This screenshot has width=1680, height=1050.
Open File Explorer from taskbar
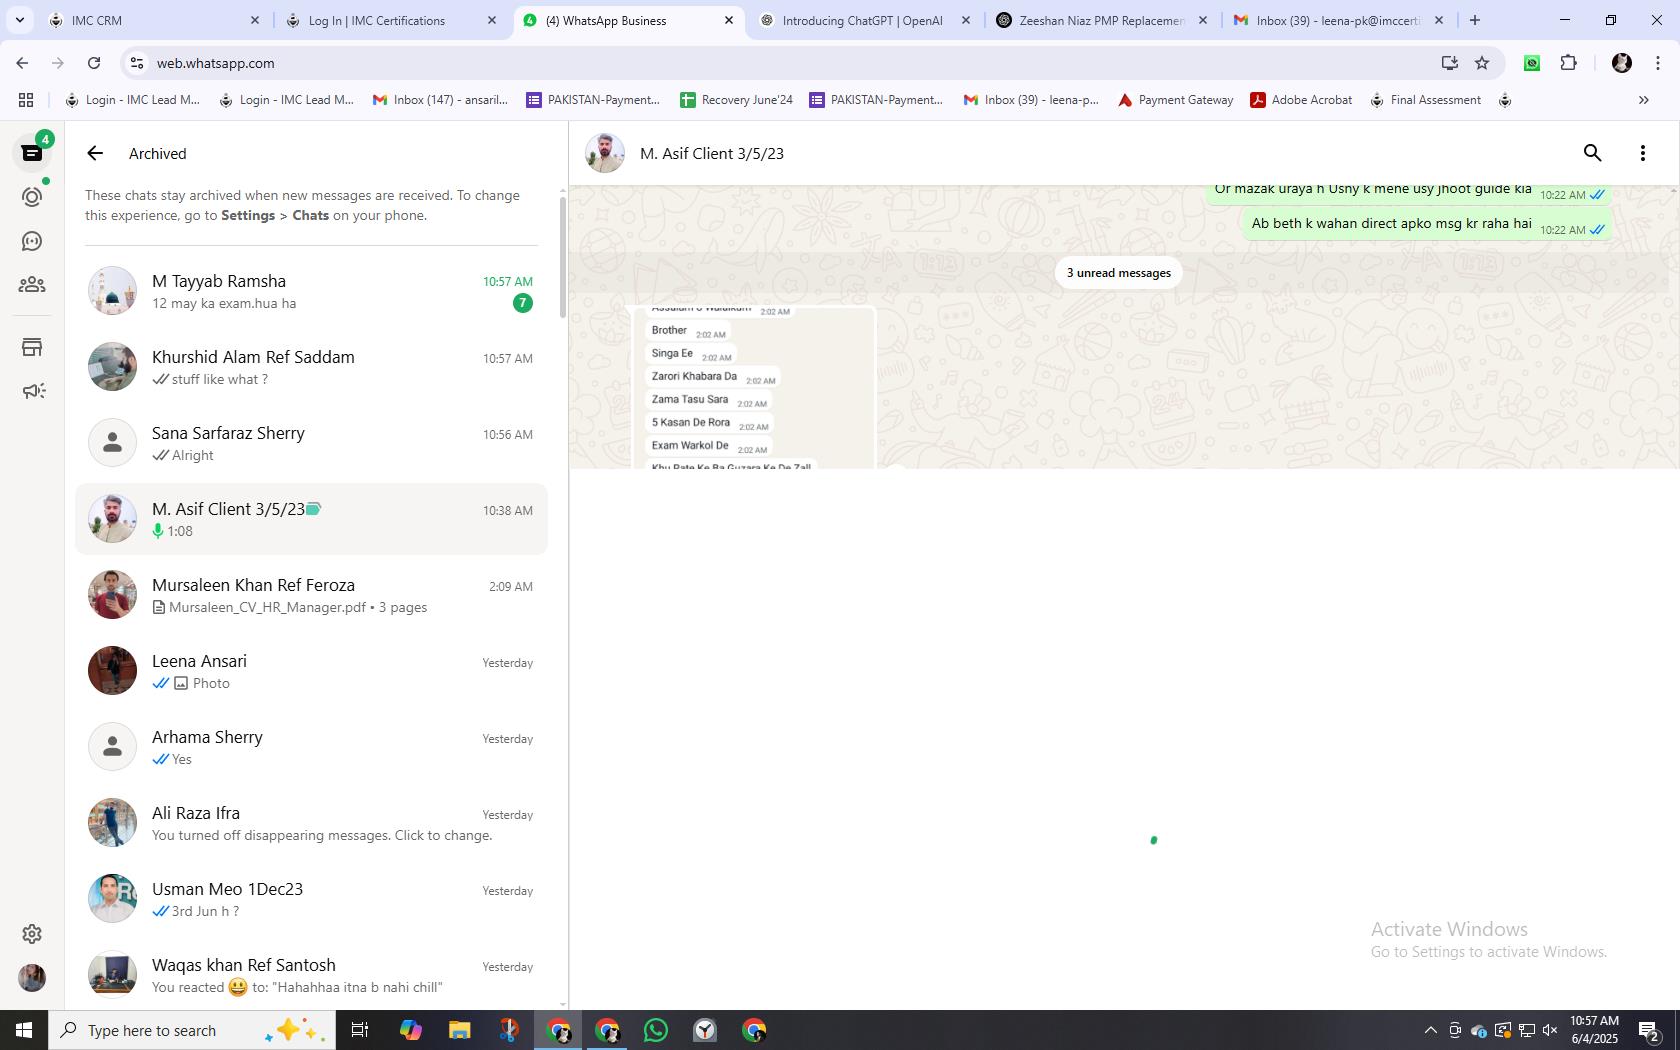pos(459,1030)
